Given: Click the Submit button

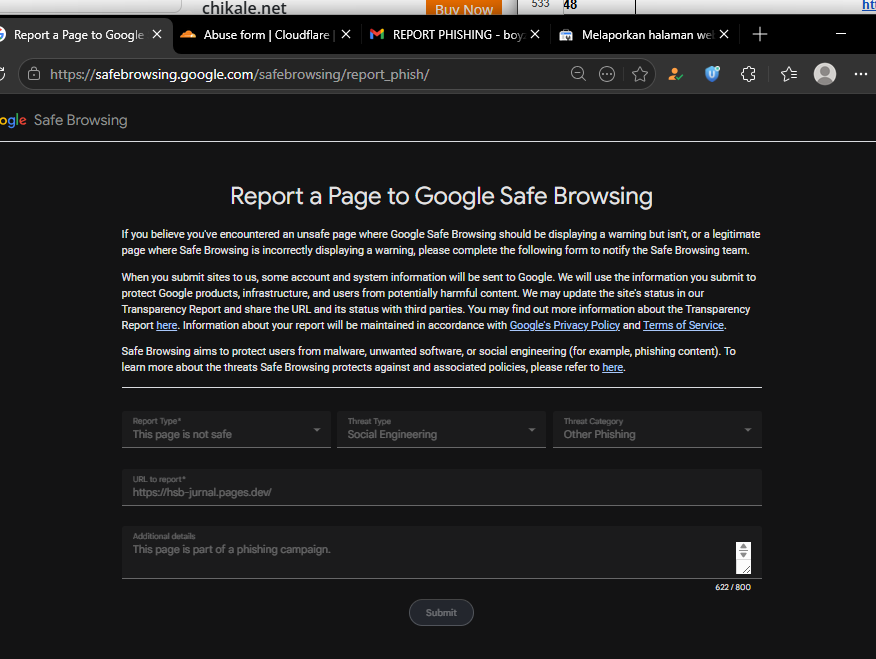Looking at the screenshot, I should tap(441, 613).
